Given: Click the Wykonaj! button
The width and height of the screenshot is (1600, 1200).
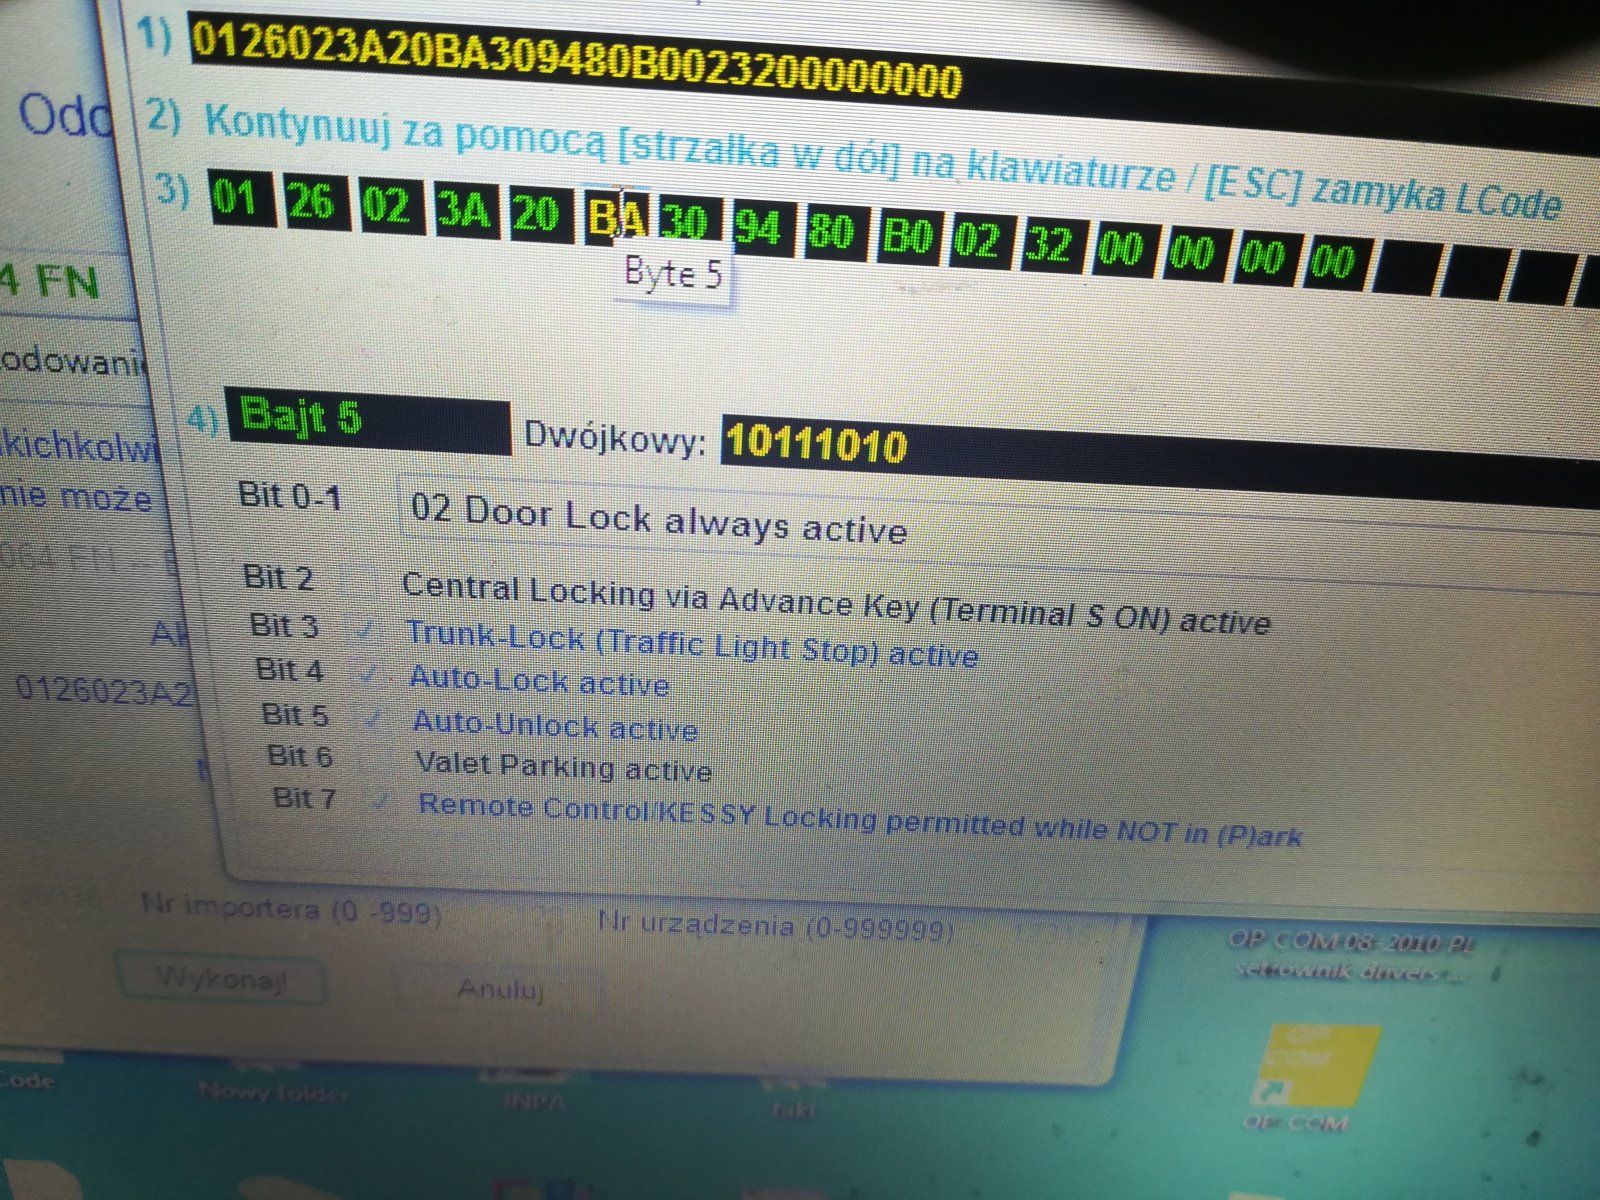Looking at the screenshot, I should click(x=222, y=977).
